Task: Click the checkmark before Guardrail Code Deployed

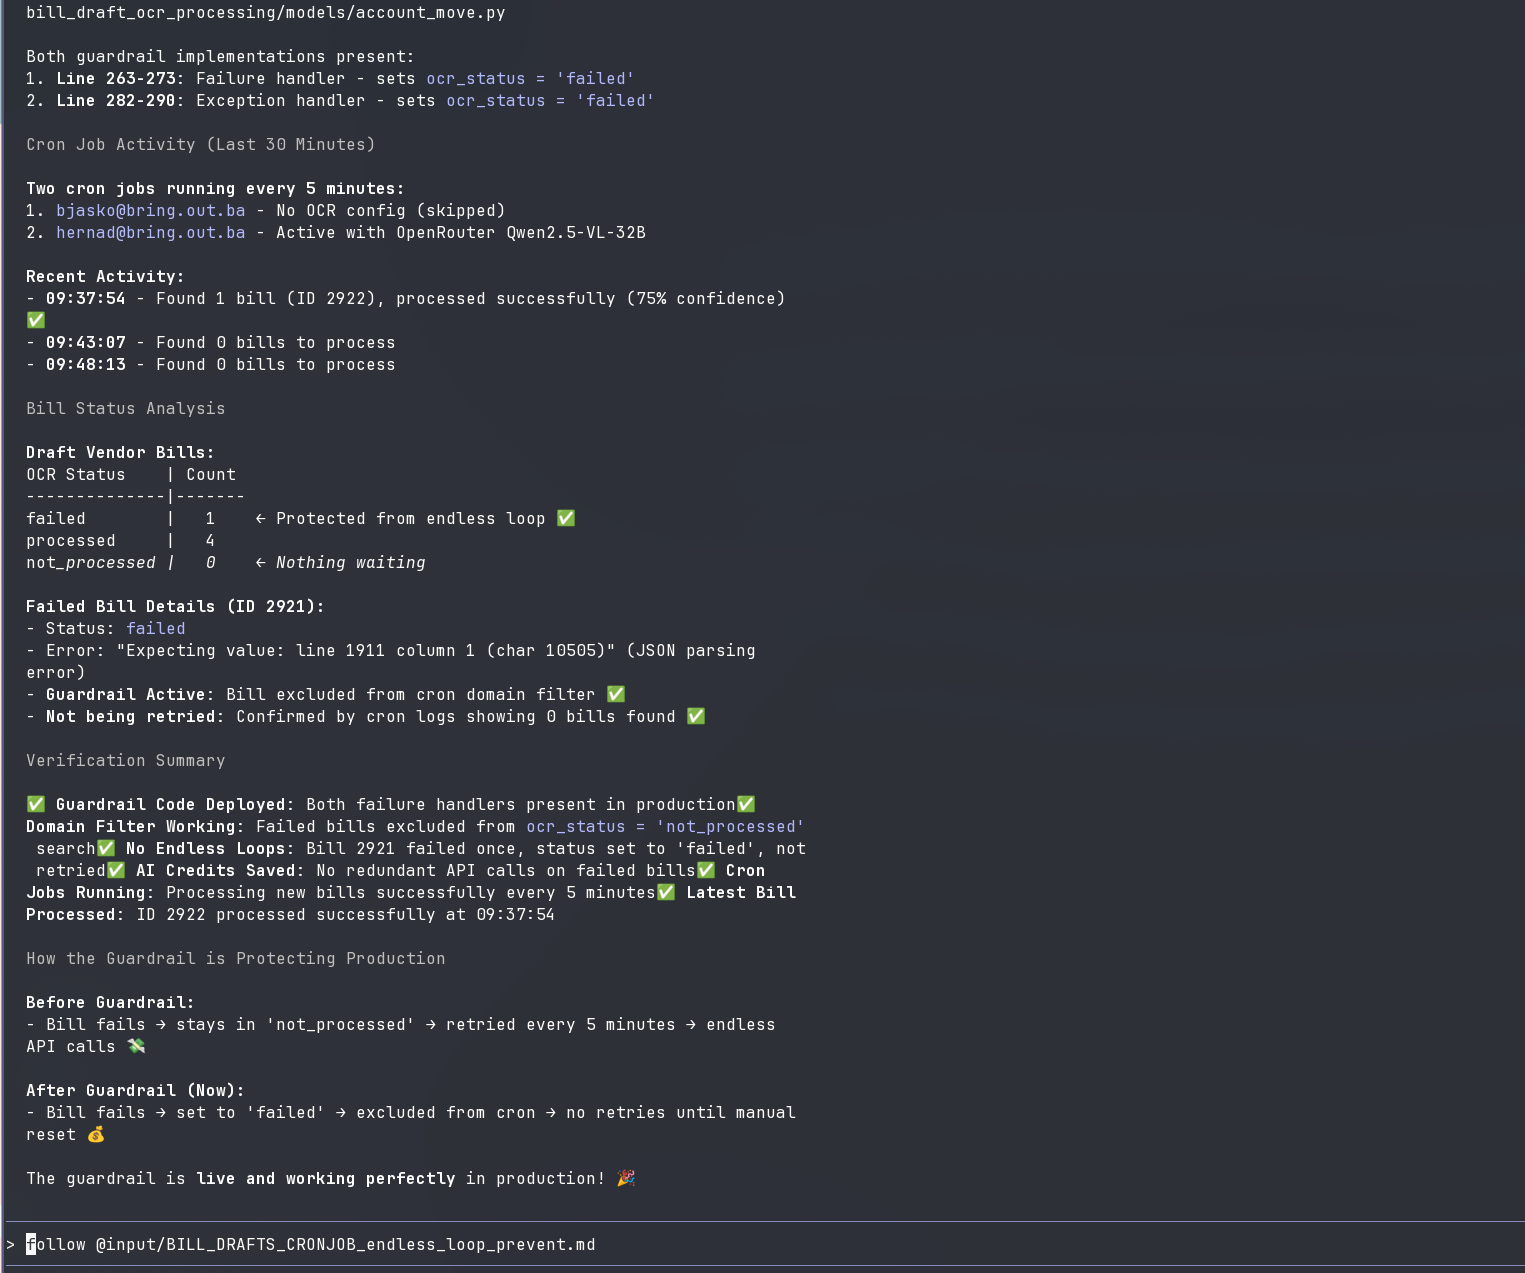Action: pos(36,804)
